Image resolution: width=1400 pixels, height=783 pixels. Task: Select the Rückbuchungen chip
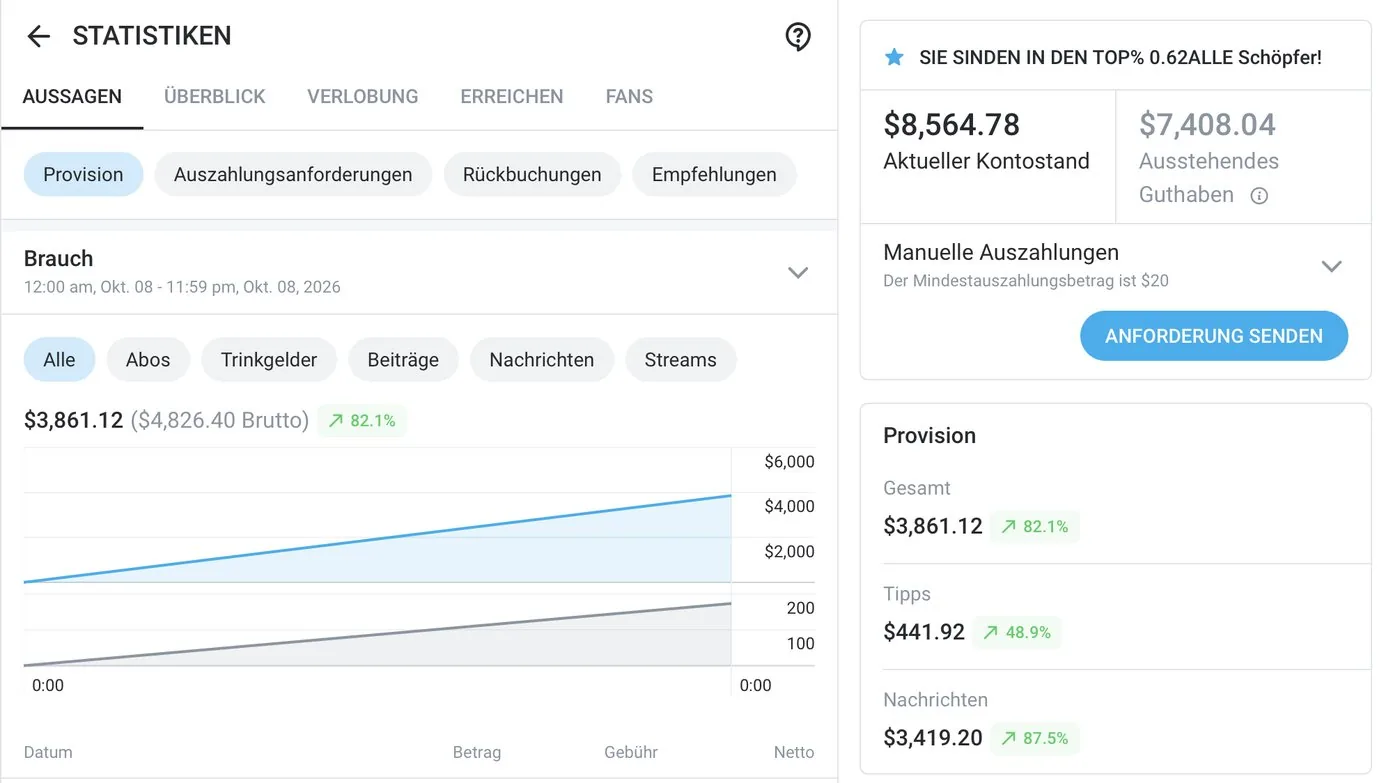click(532, 175)
